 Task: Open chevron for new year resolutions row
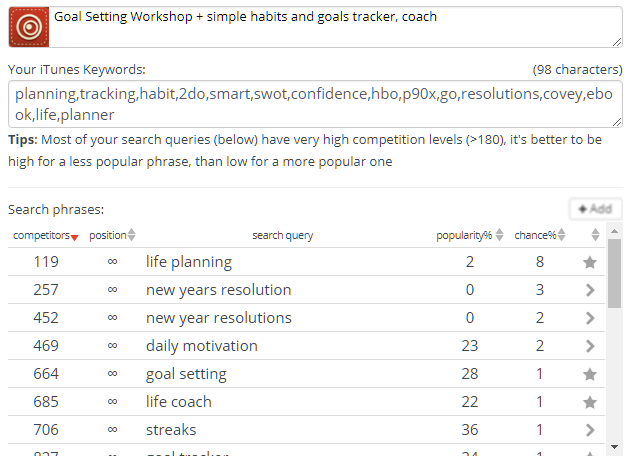click(590, 318)
